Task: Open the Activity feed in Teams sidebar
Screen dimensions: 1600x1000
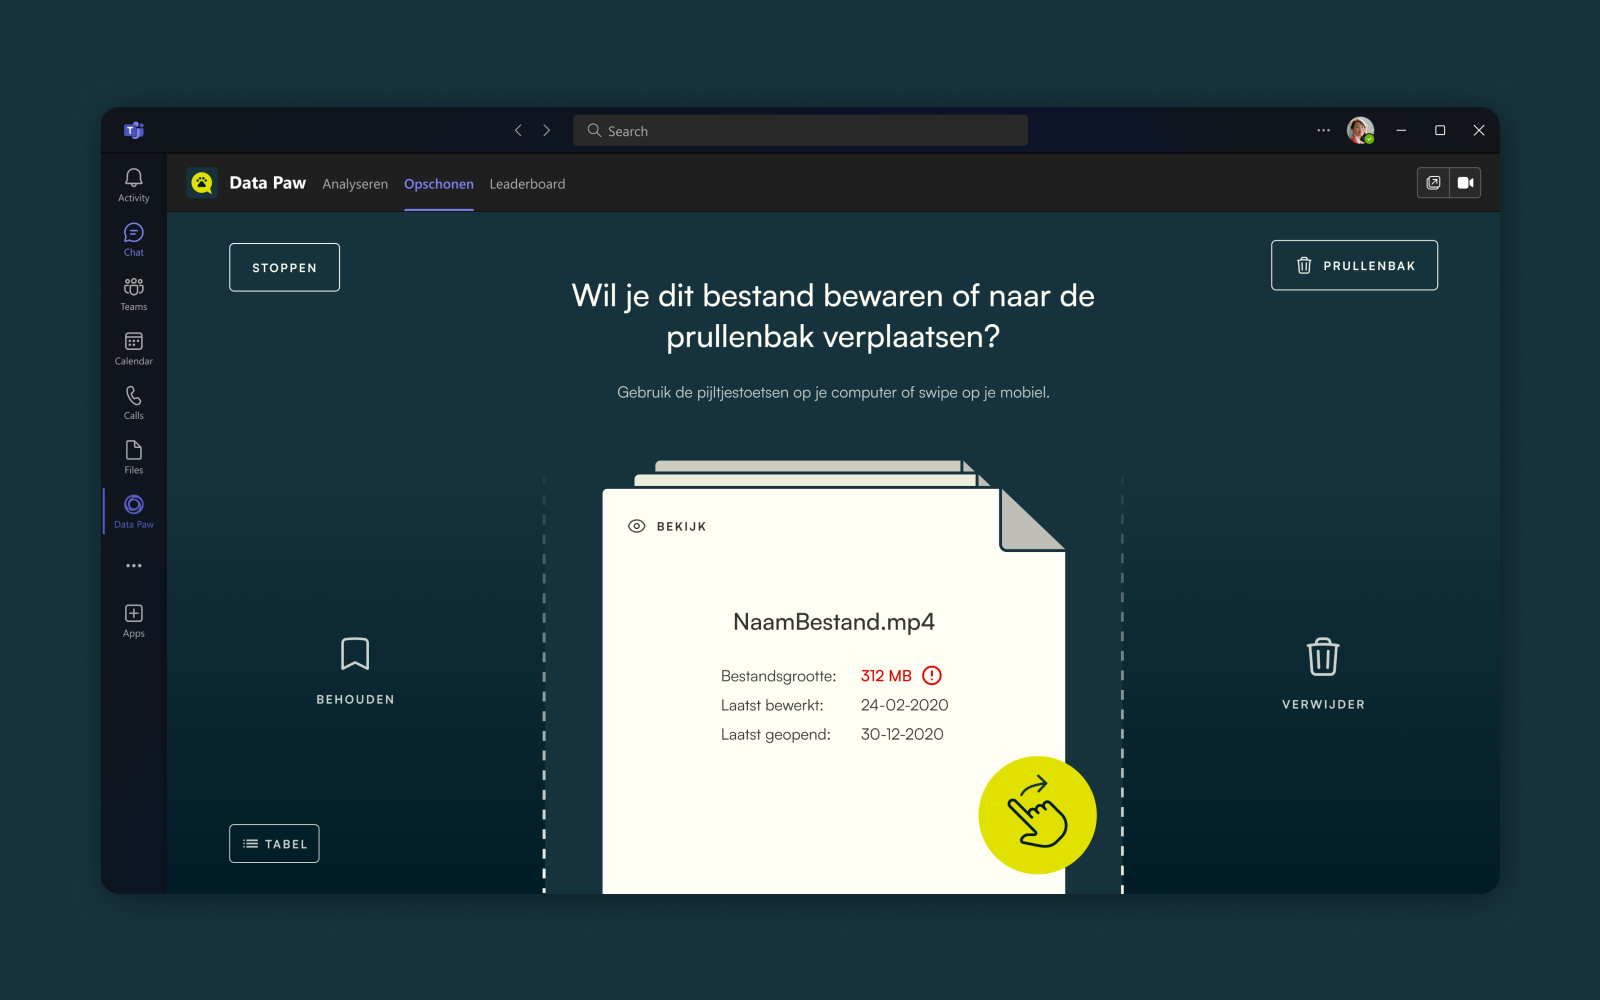Action: pyautogui.click(x=133, y=185)
